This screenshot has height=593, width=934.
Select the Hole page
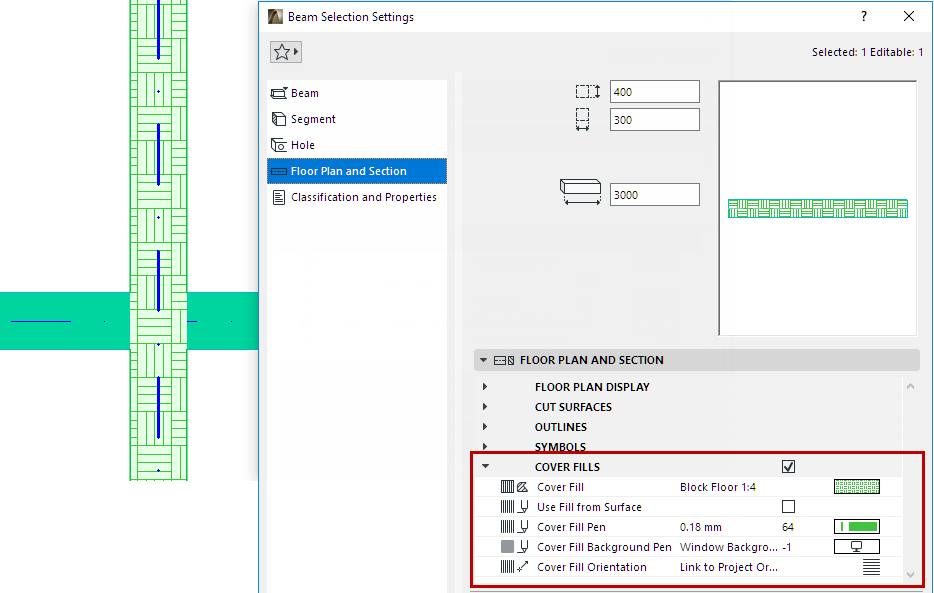(357, 145)
